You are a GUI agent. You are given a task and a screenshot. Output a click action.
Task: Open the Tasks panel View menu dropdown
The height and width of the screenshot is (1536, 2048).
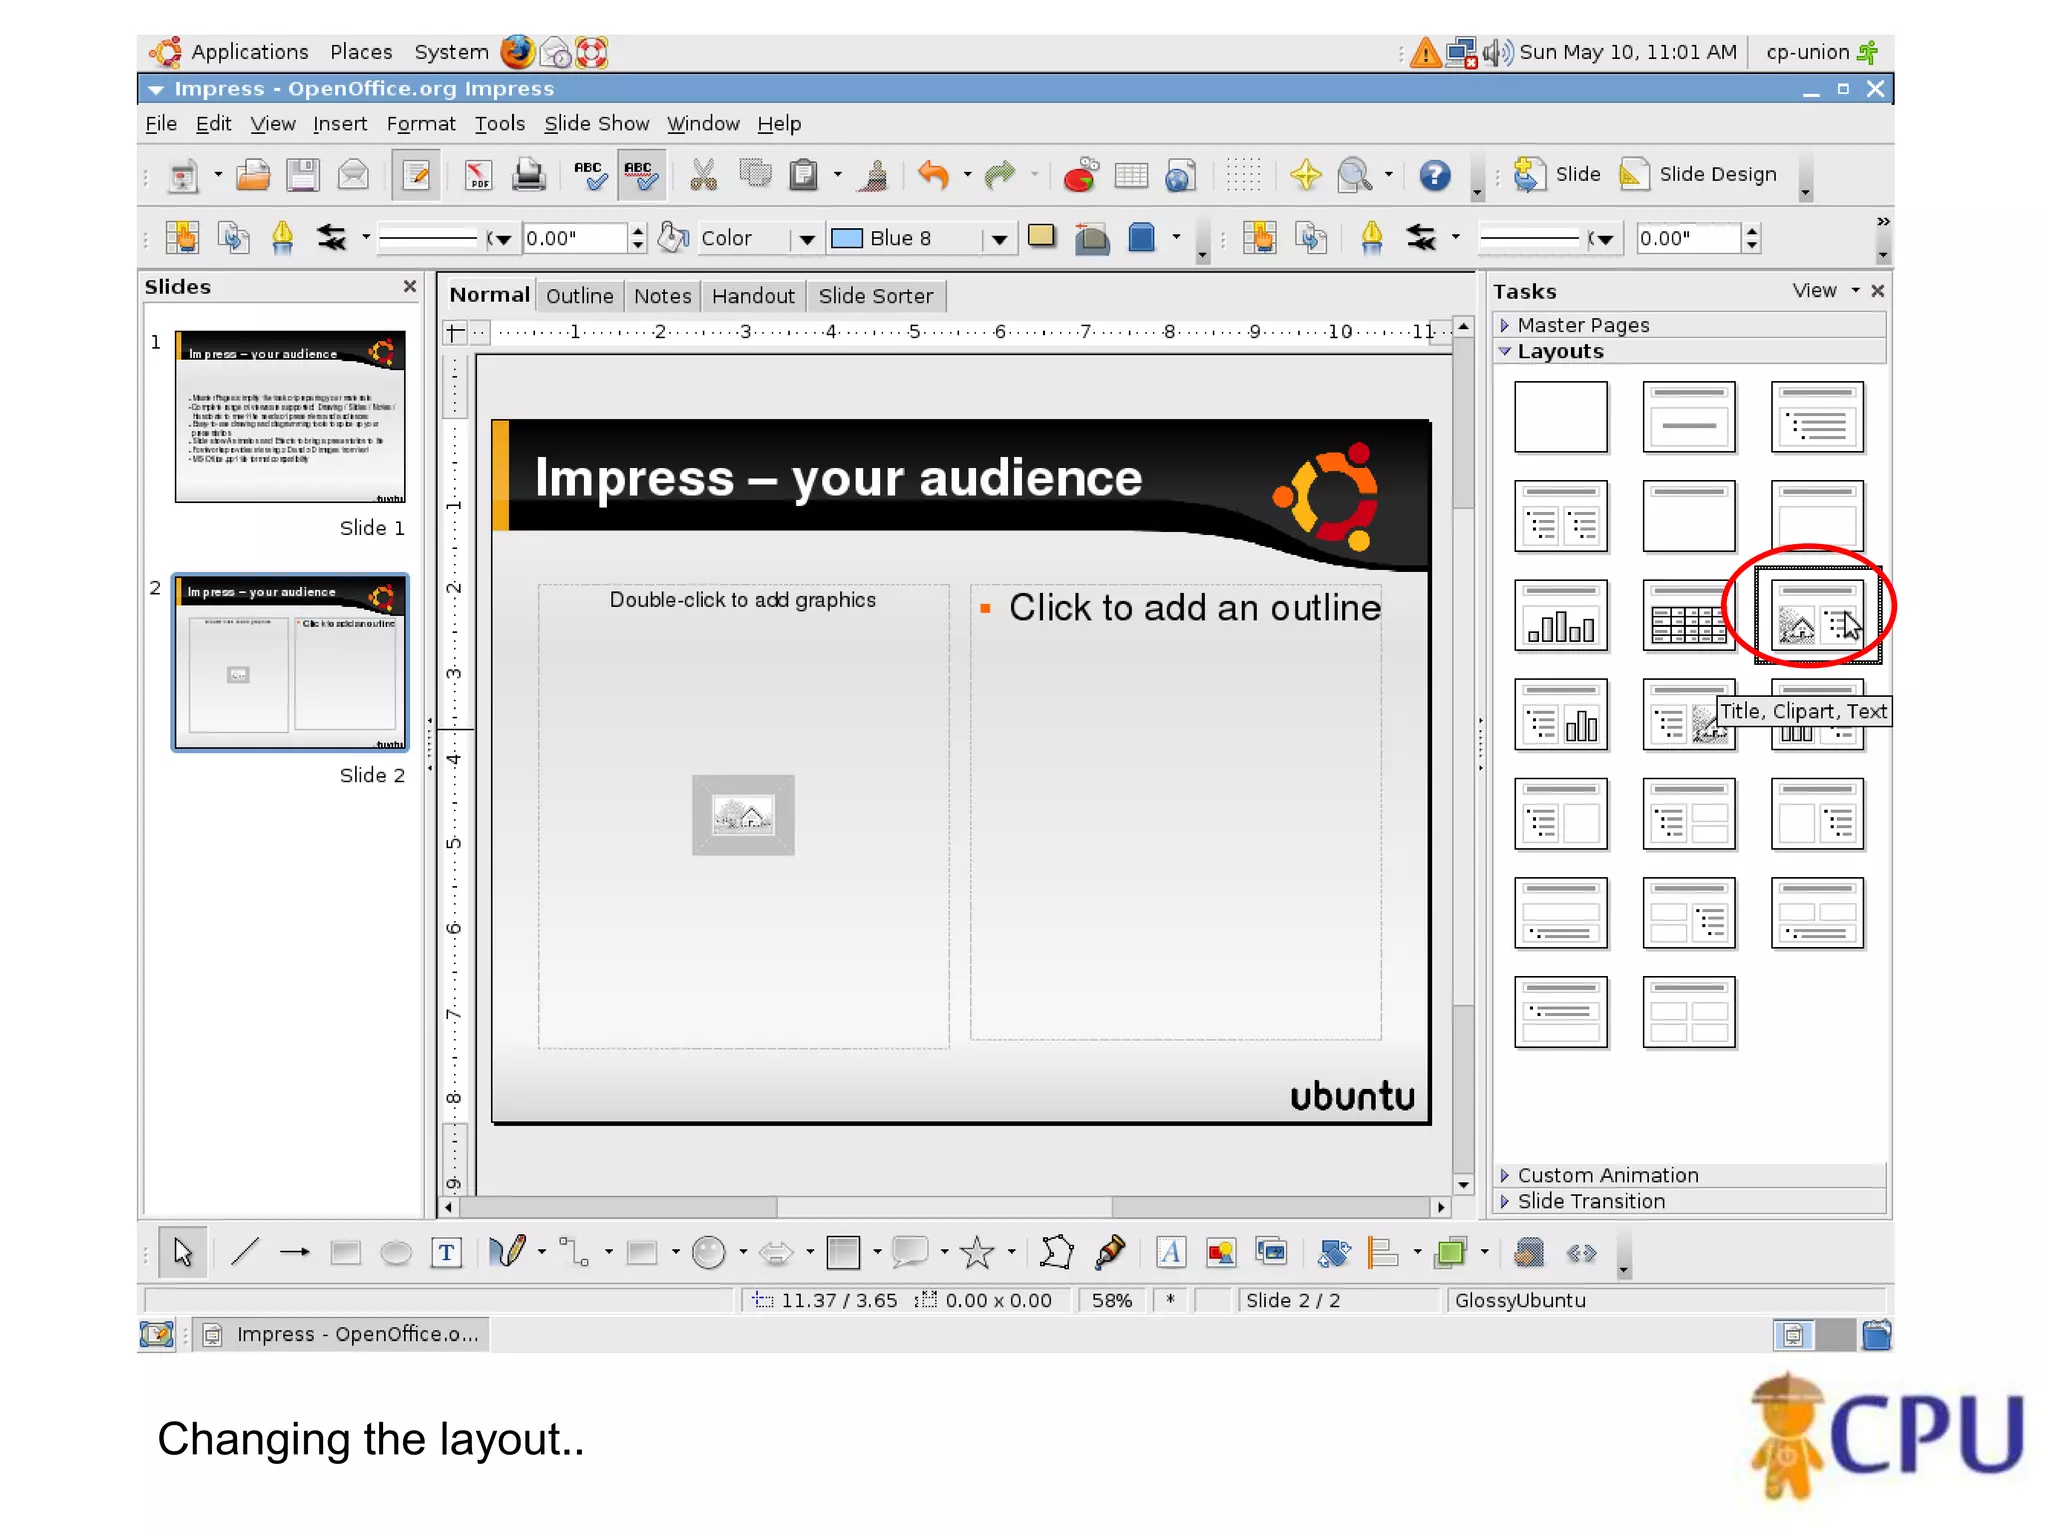coord(1825,291)
